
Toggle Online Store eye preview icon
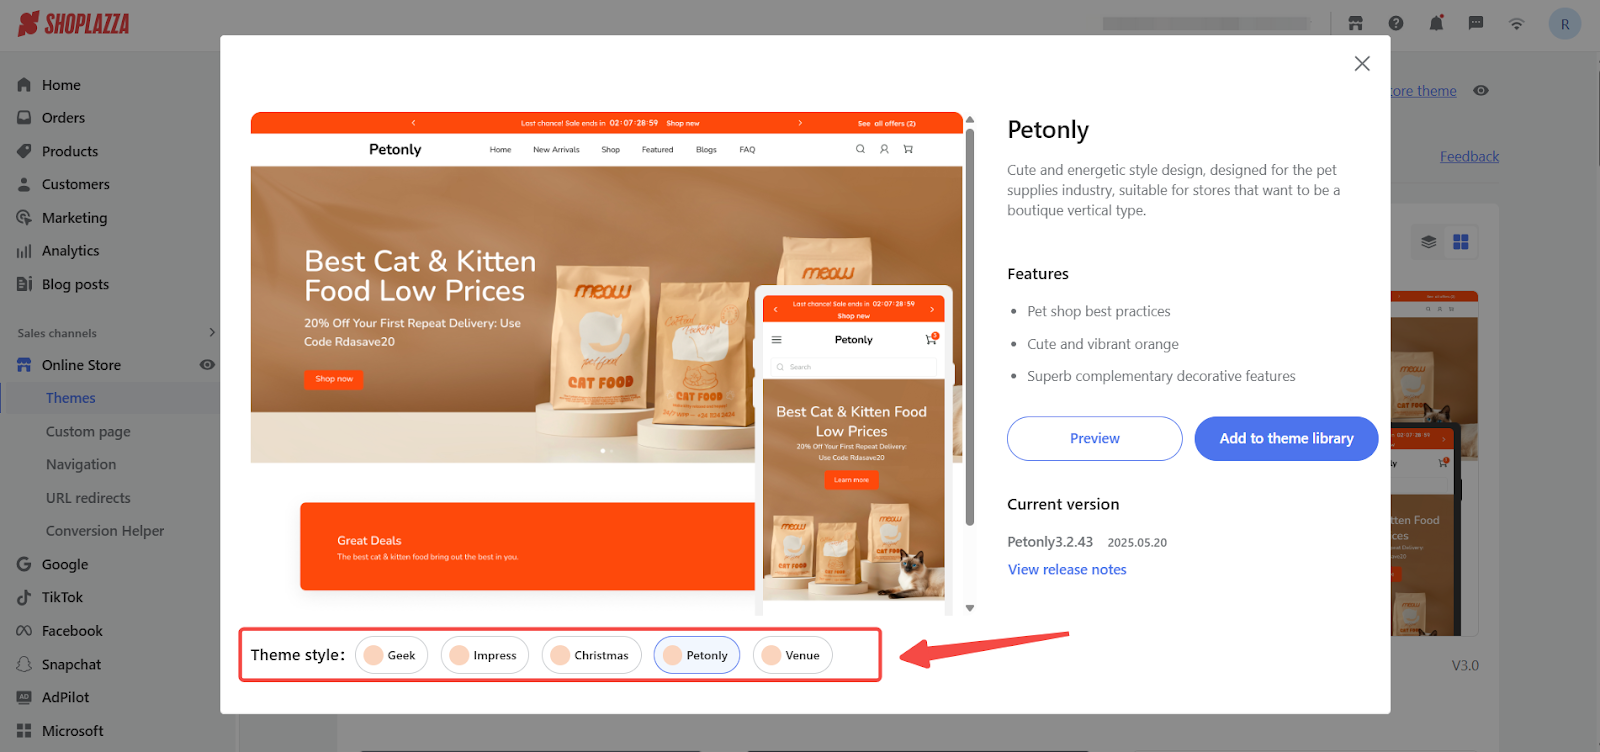[x=207, y=365]
